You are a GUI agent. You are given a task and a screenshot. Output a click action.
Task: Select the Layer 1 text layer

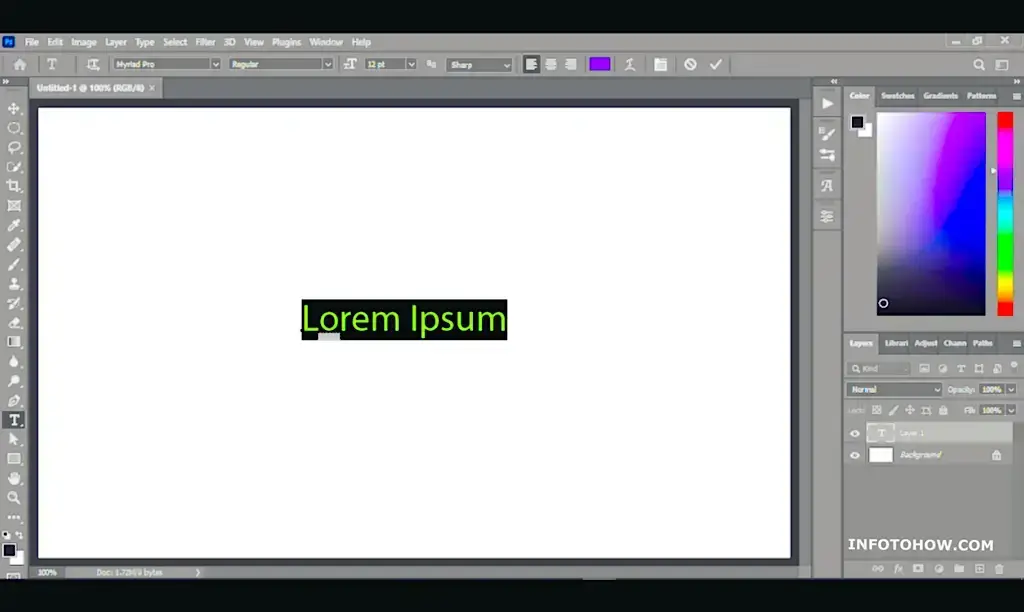pyautogui.click(x=939, y=433)
